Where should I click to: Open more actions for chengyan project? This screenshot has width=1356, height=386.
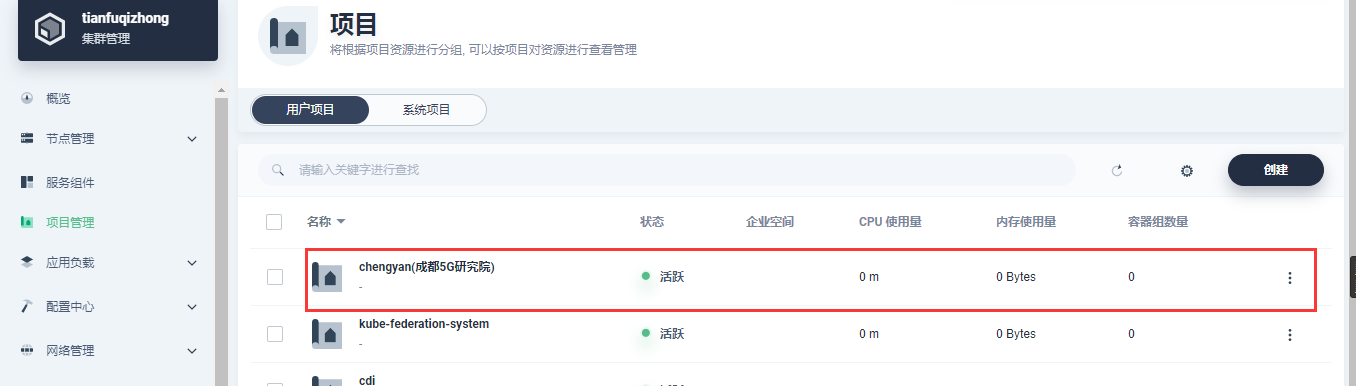coord(1289,277)
